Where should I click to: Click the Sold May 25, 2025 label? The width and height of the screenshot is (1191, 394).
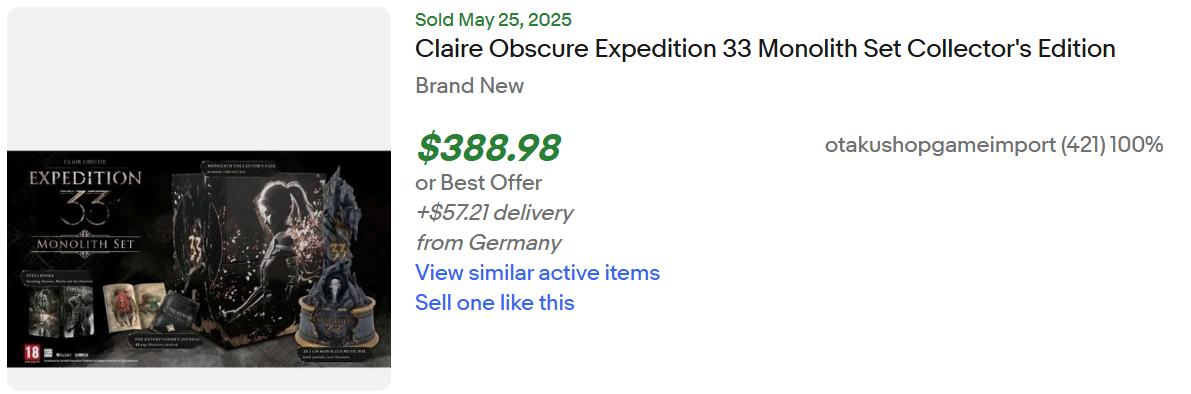click(x=494, y=20)
